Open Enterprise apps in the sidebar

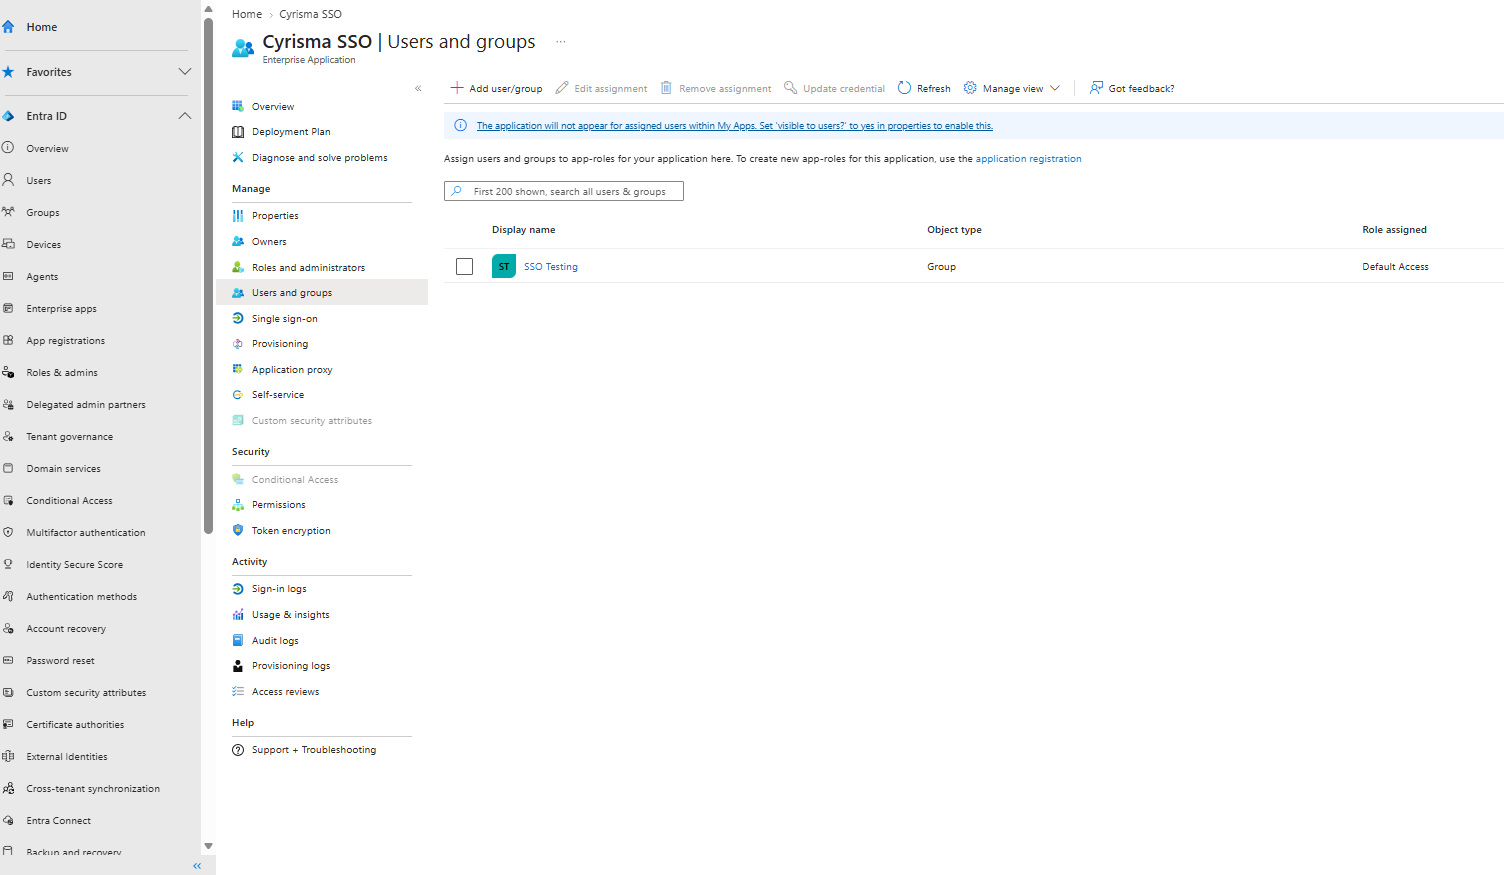[62, 309]
